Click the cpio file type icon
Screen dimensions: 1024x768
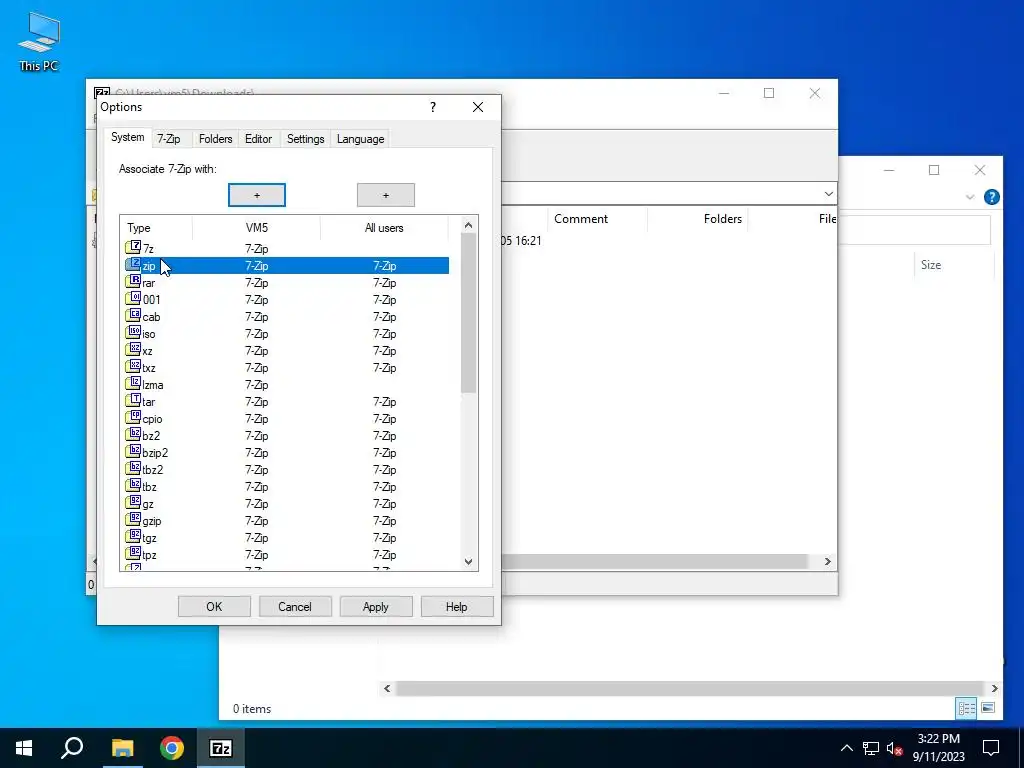133,417
